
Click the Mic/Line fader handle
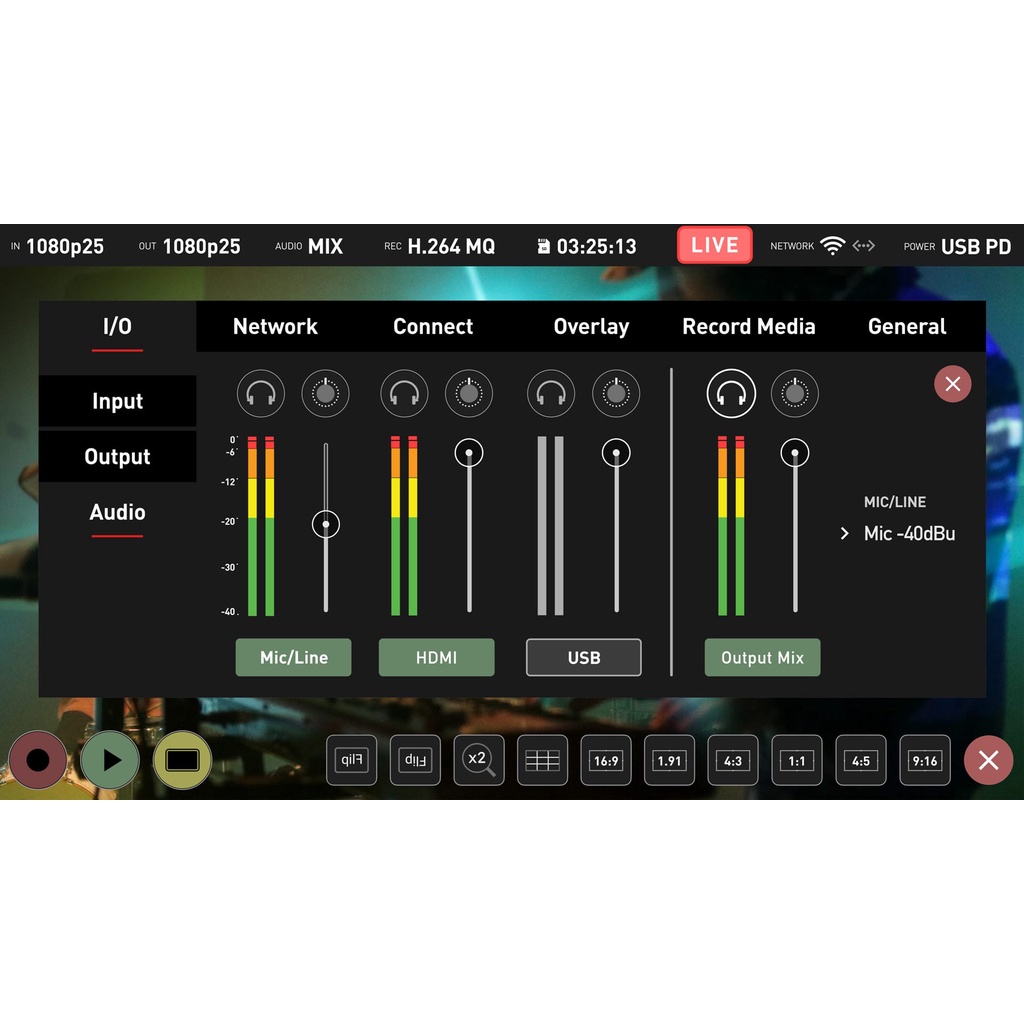pyautogui.click(x=326, y=524)
